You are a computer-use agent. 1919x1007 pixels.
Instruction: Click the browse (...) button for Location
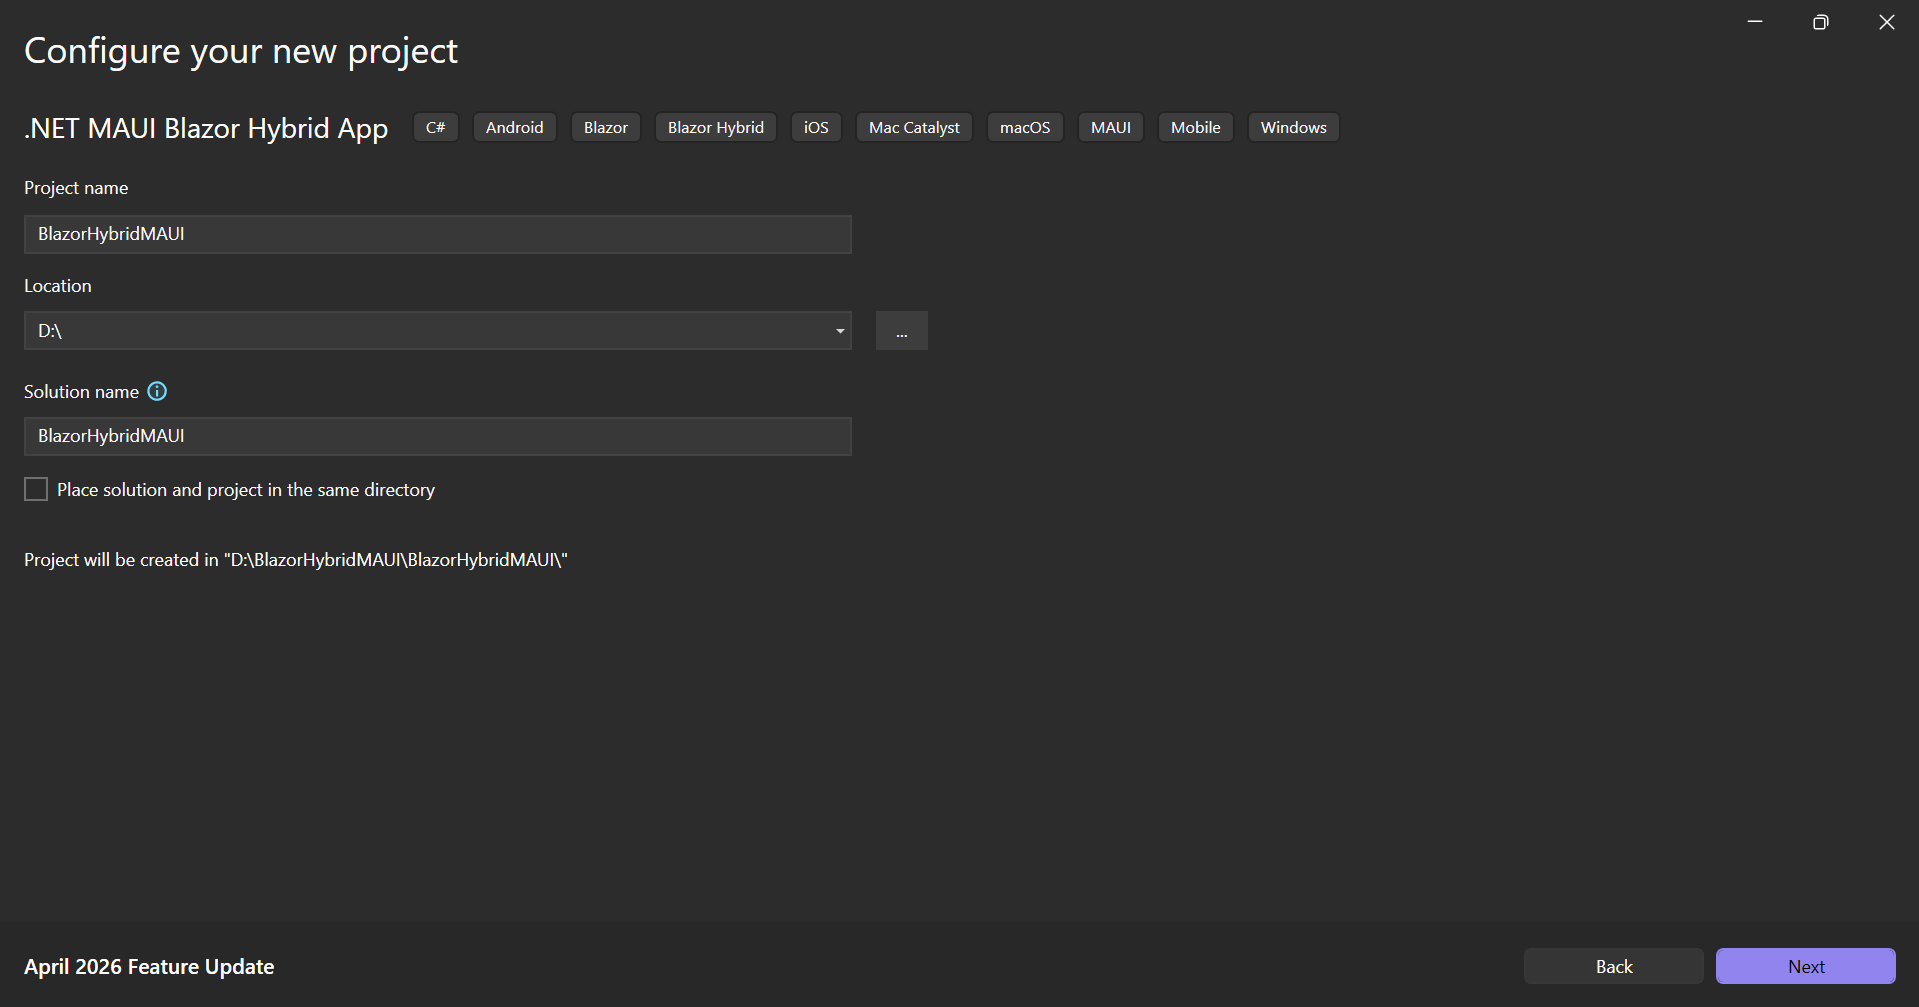point(902,331)
